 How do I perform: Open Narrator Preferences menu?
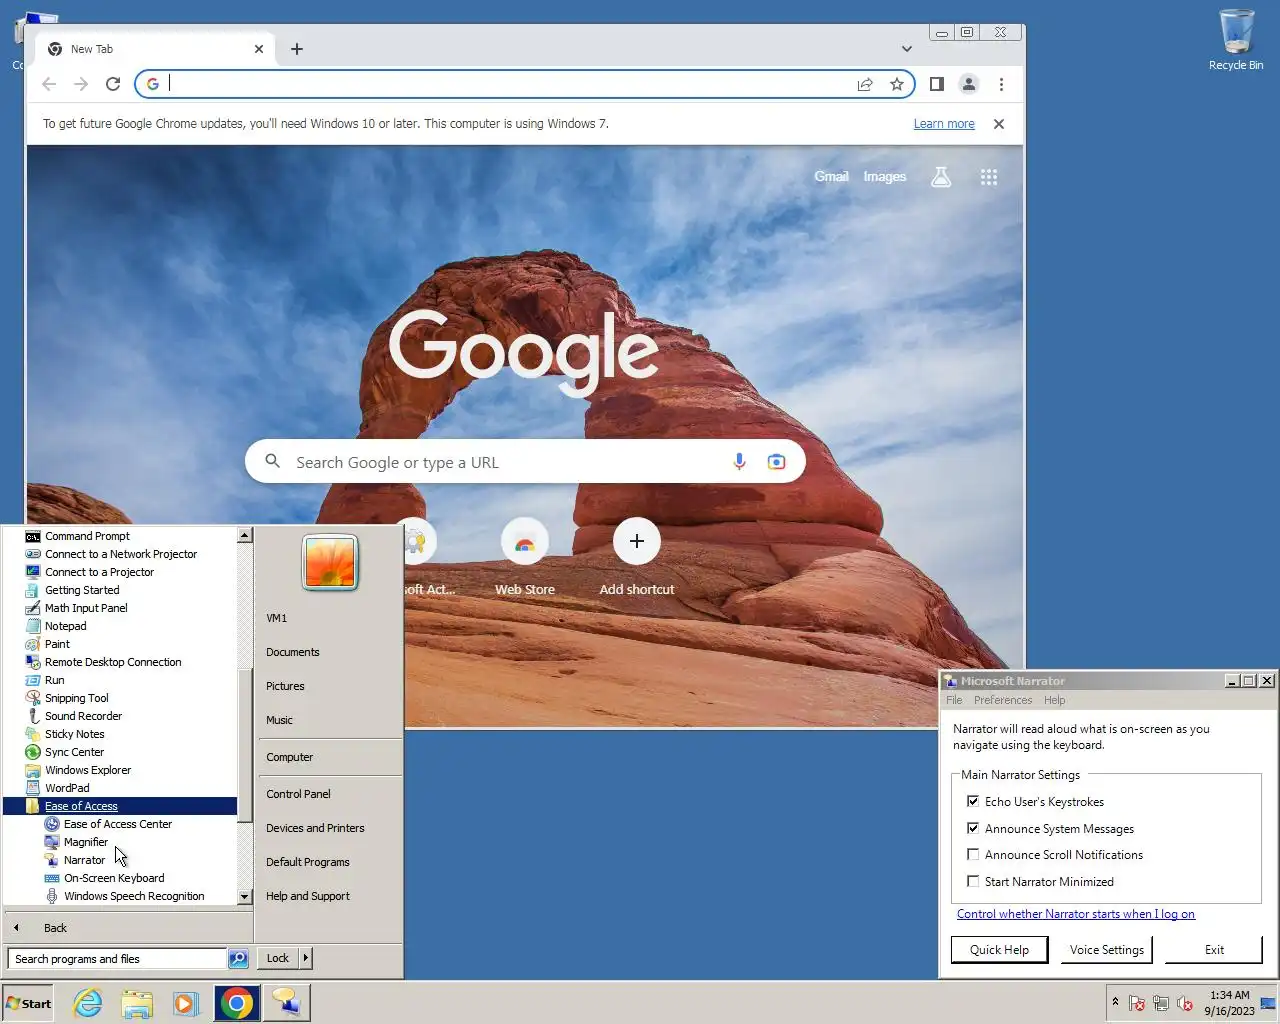(1003, 700)
